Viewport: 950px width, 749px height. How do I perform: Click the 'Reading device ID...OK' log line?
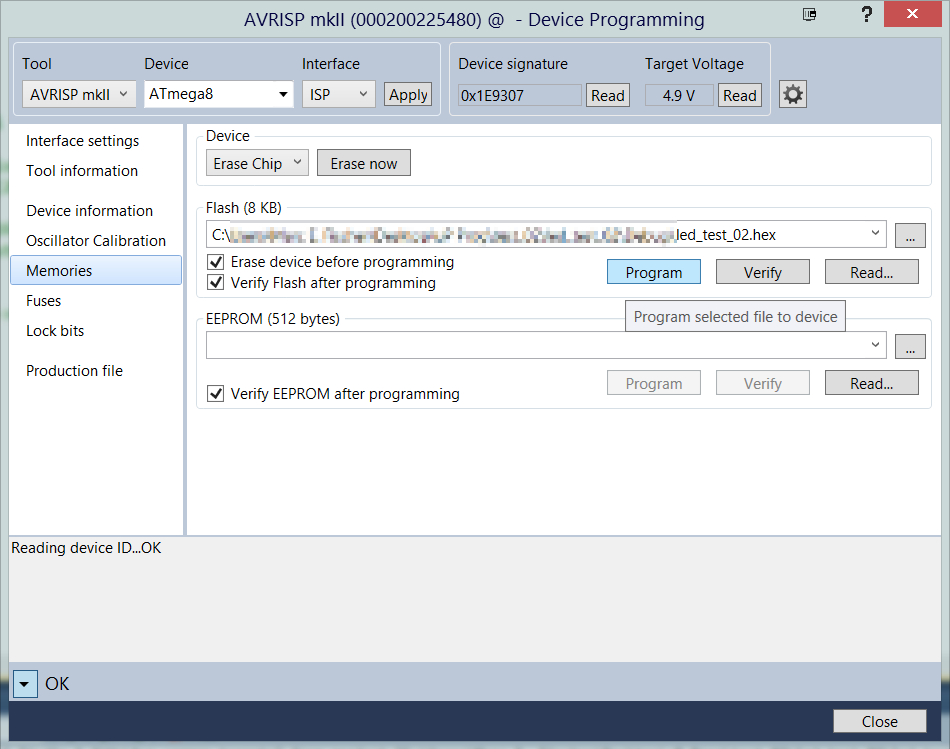click(86, 548)
